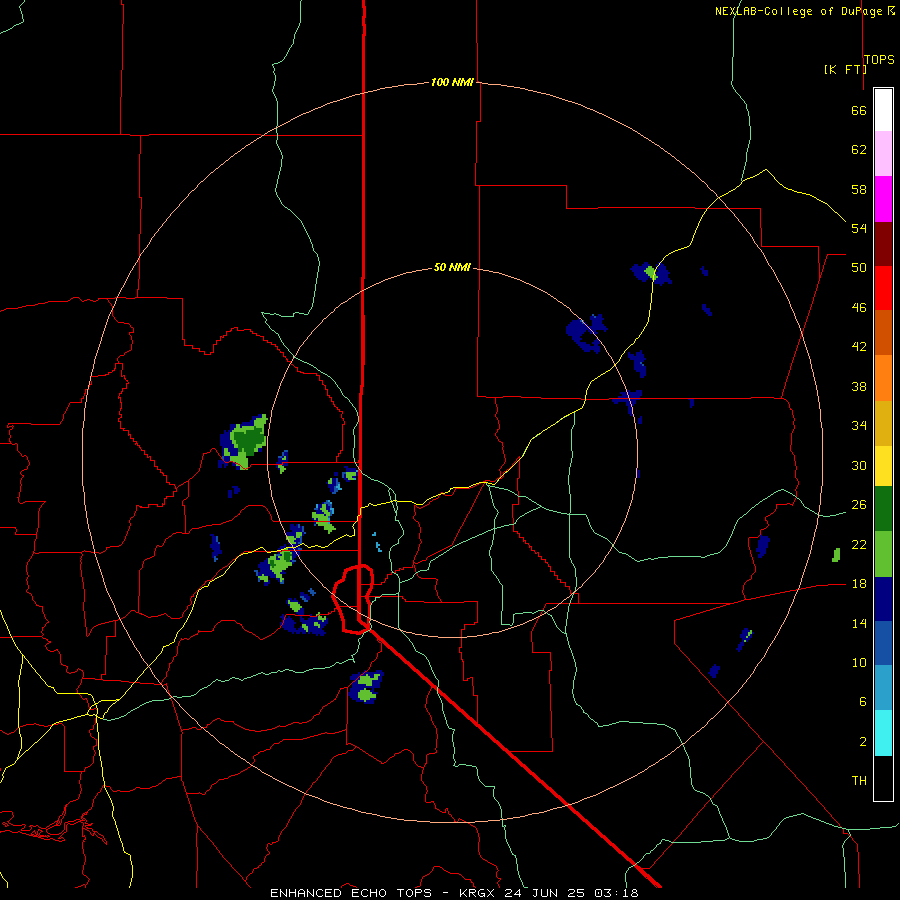The height and width of the screenshot is (900, 900).
Task: Click the [K FT] units label
Action: (845, 70)
